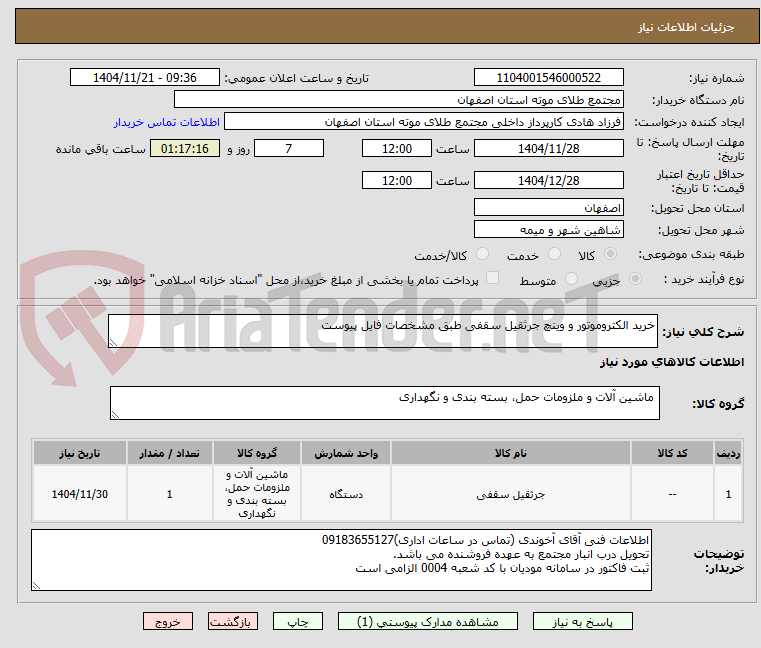Click the price validity time 12:00 field
This screenshot has width=761, height=648.
(x=397, y=181)
